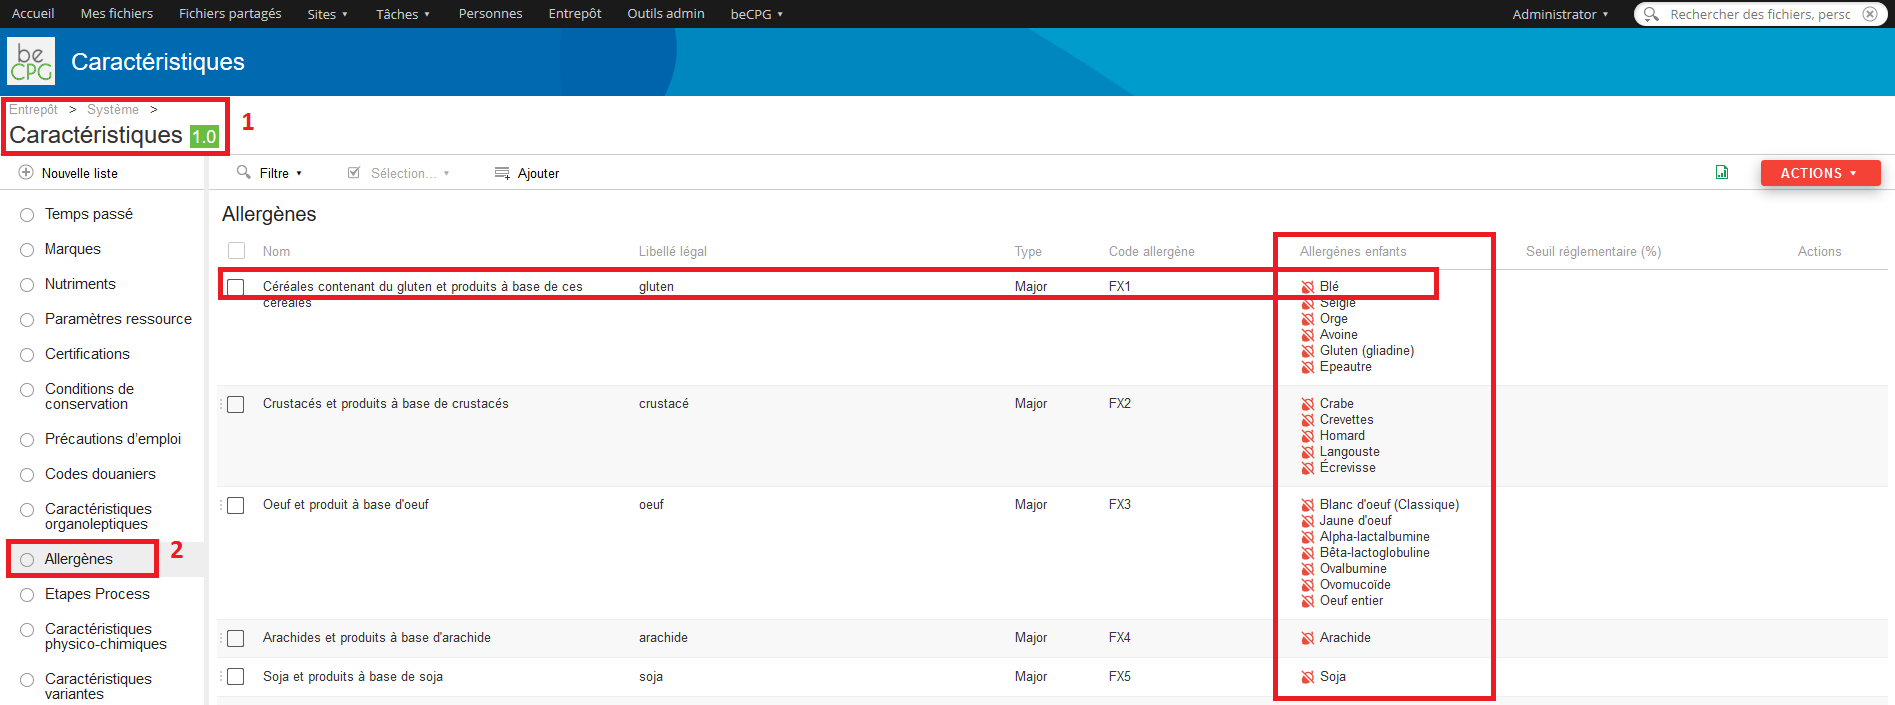Click the allergen icon next to Ovalbumine
1895x705 pixels.
[1307, 569]
